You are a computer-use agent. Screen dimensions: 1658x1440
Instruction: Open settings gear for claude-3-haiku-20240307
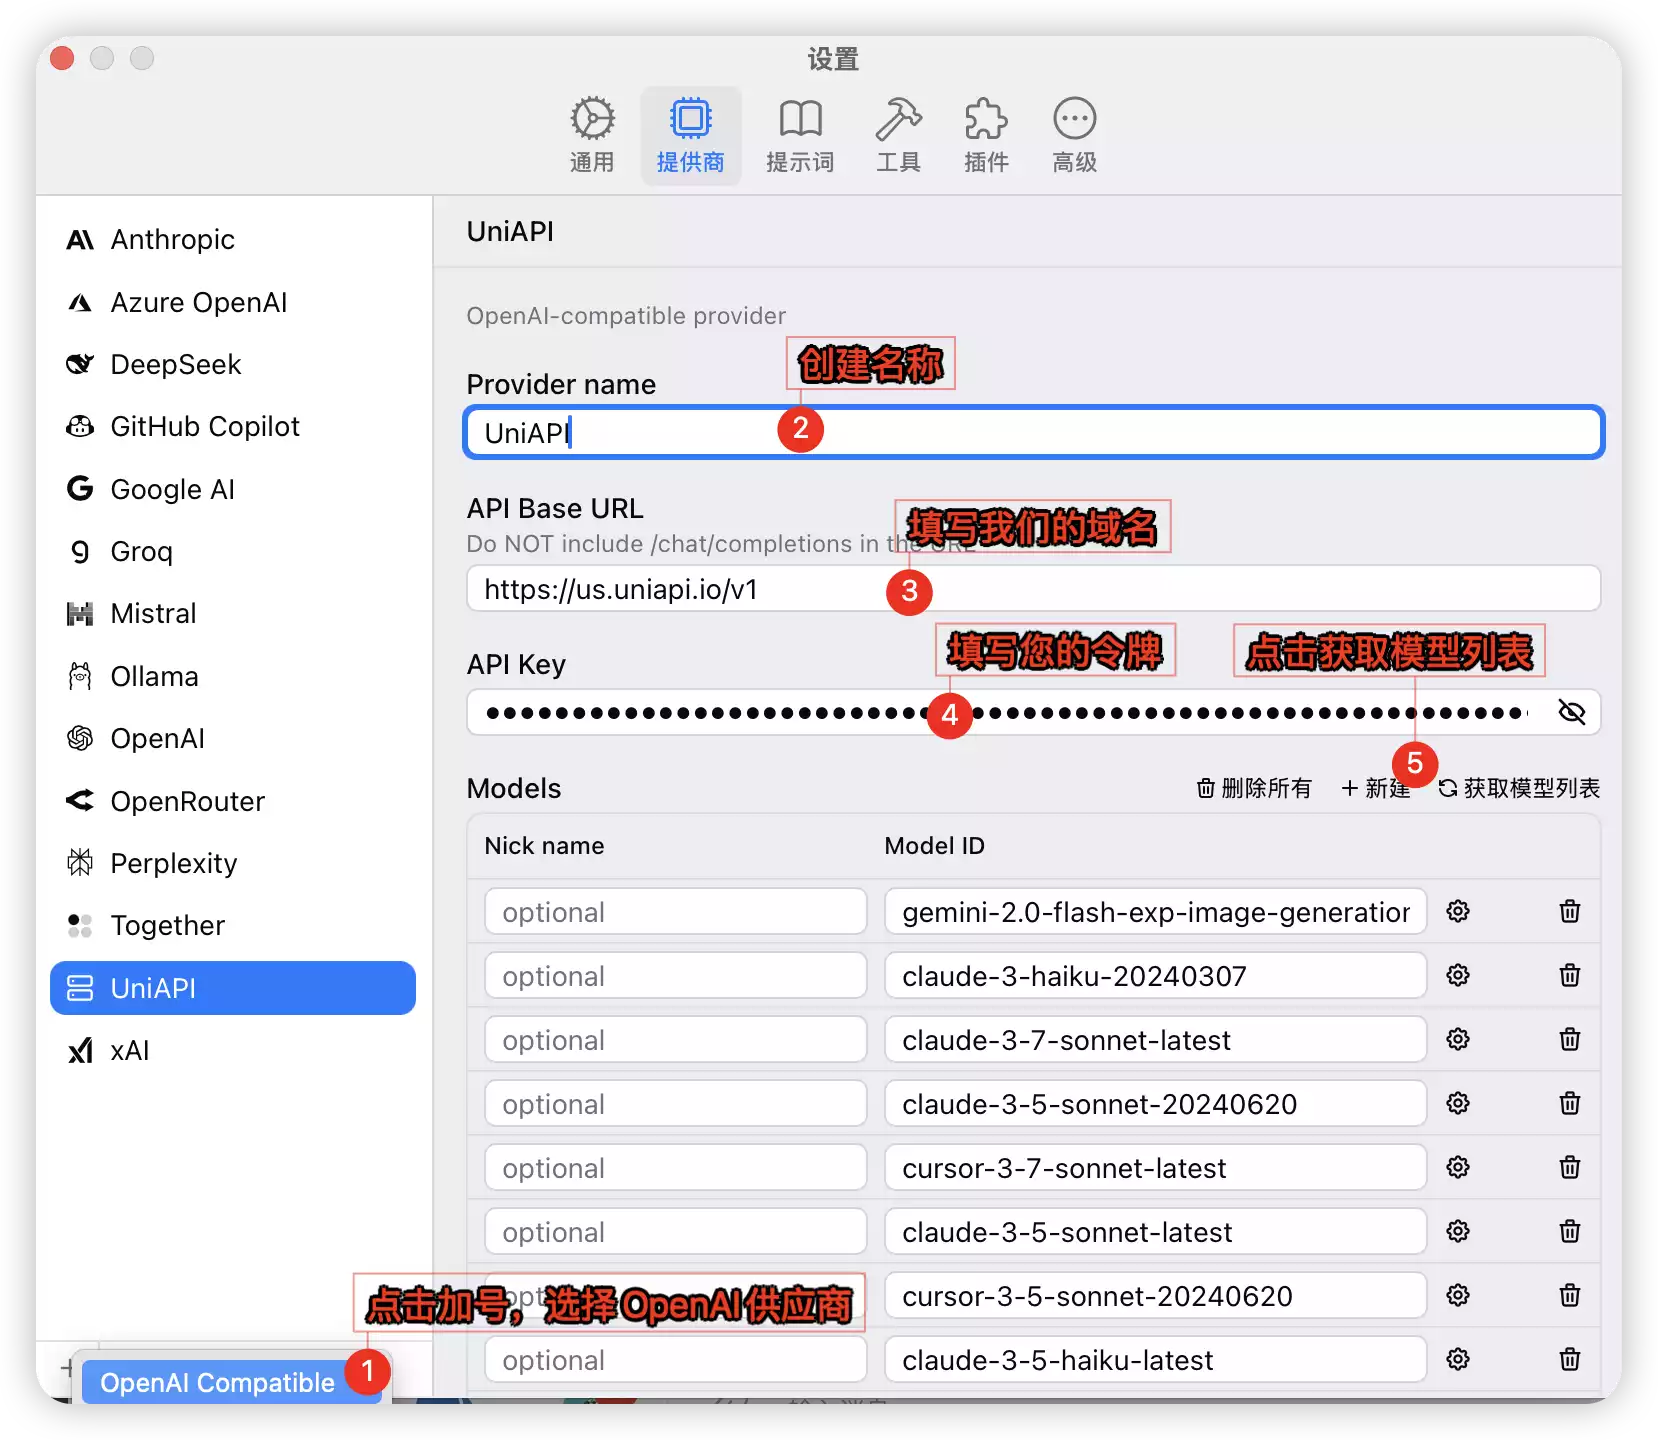pyautogui.click(x=1458, y=975)
